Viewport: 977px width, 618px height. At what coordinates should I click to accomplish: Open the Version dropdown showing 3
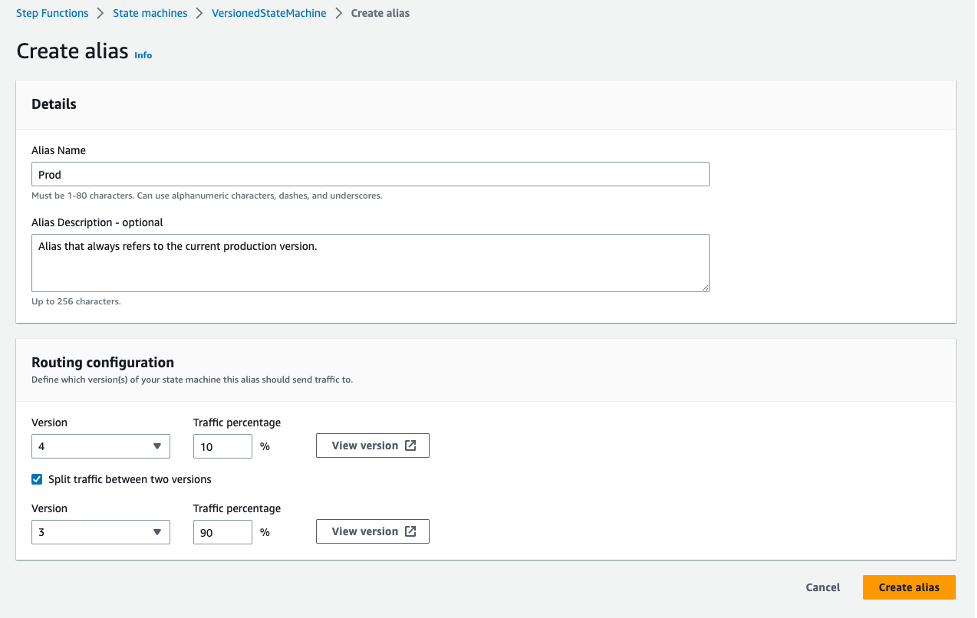(100, 533)
